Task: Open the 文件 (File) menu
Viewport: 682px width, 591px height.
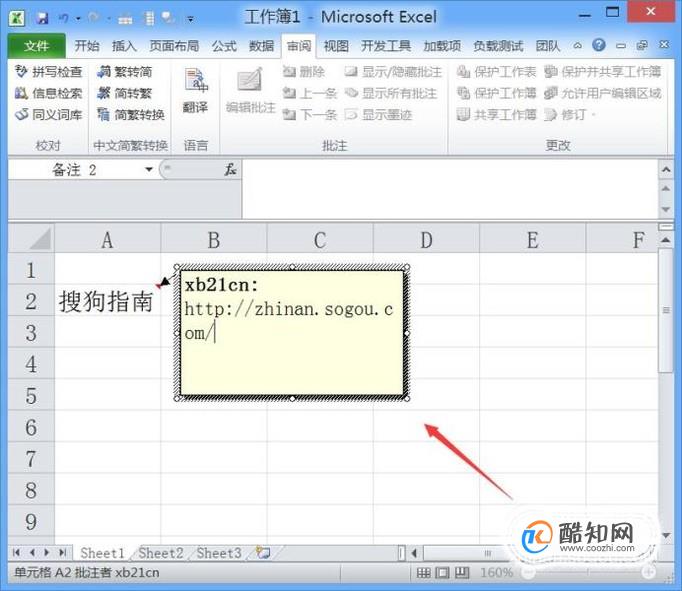Action: (x=37, y=46)
